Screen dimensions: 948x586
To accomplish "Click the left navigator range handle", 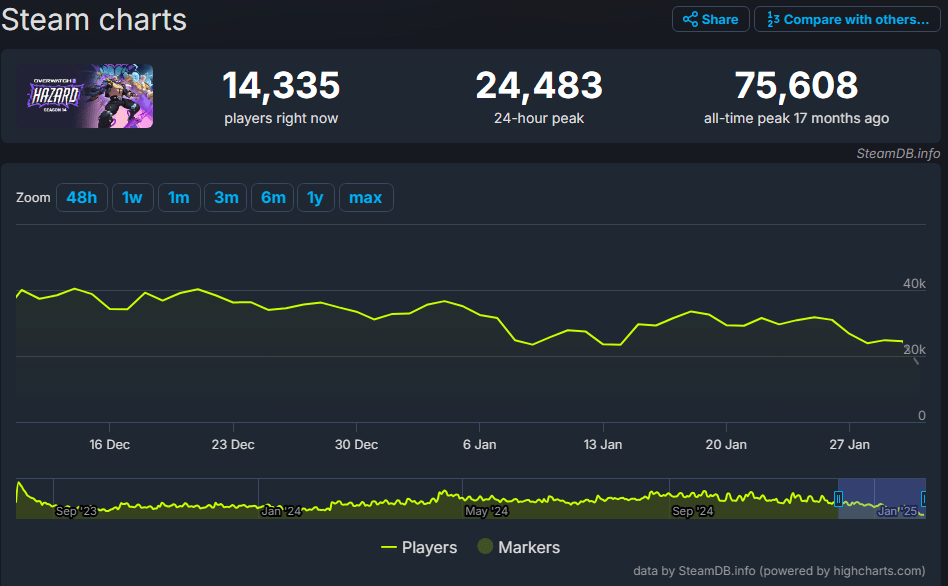I will click(839, 499).
